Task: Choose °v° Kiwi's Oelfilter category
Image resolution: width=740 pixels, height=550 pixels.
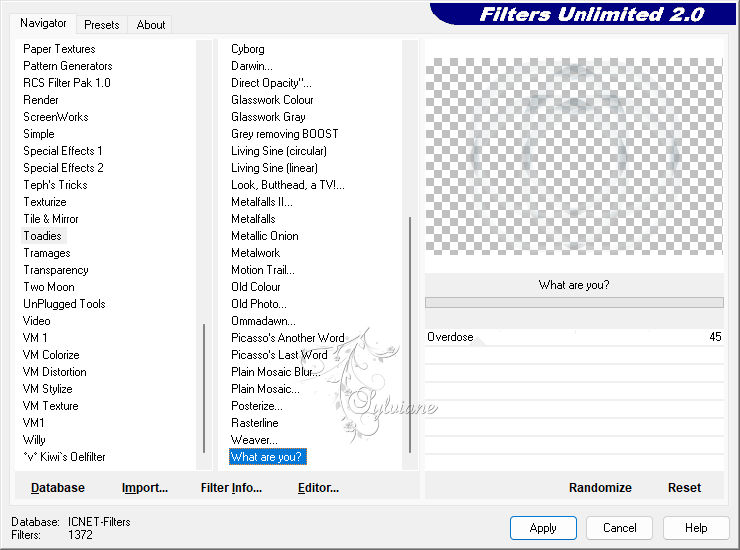Action: coord(64,457)
